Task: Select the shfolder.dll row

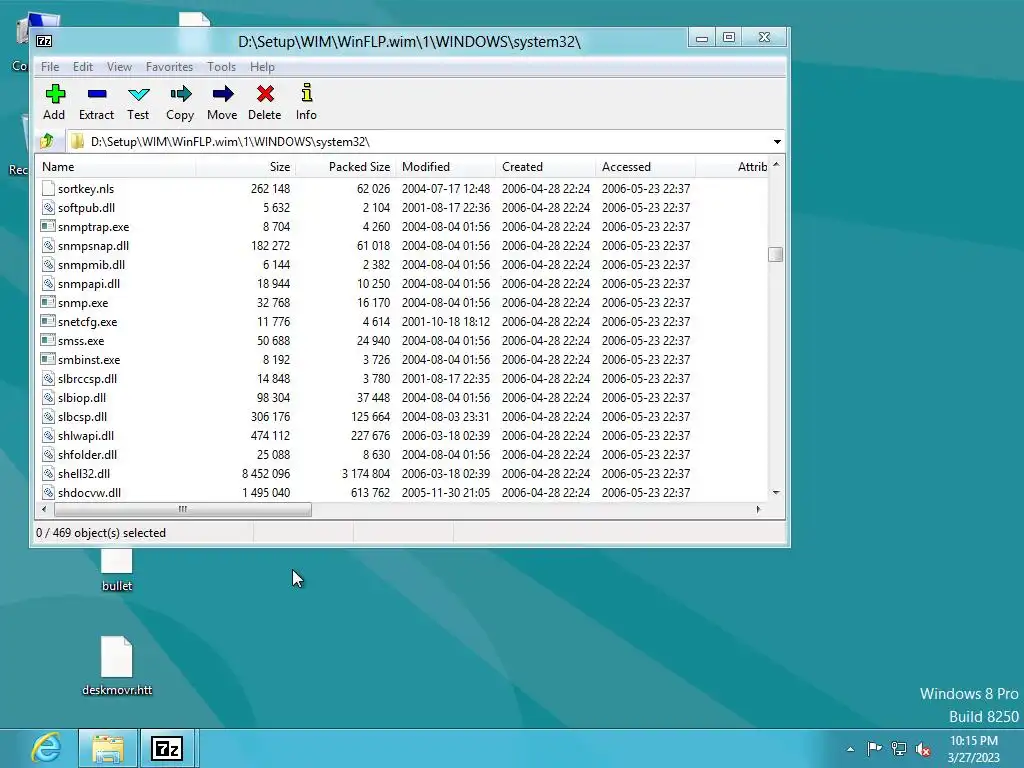Action: 402,454
